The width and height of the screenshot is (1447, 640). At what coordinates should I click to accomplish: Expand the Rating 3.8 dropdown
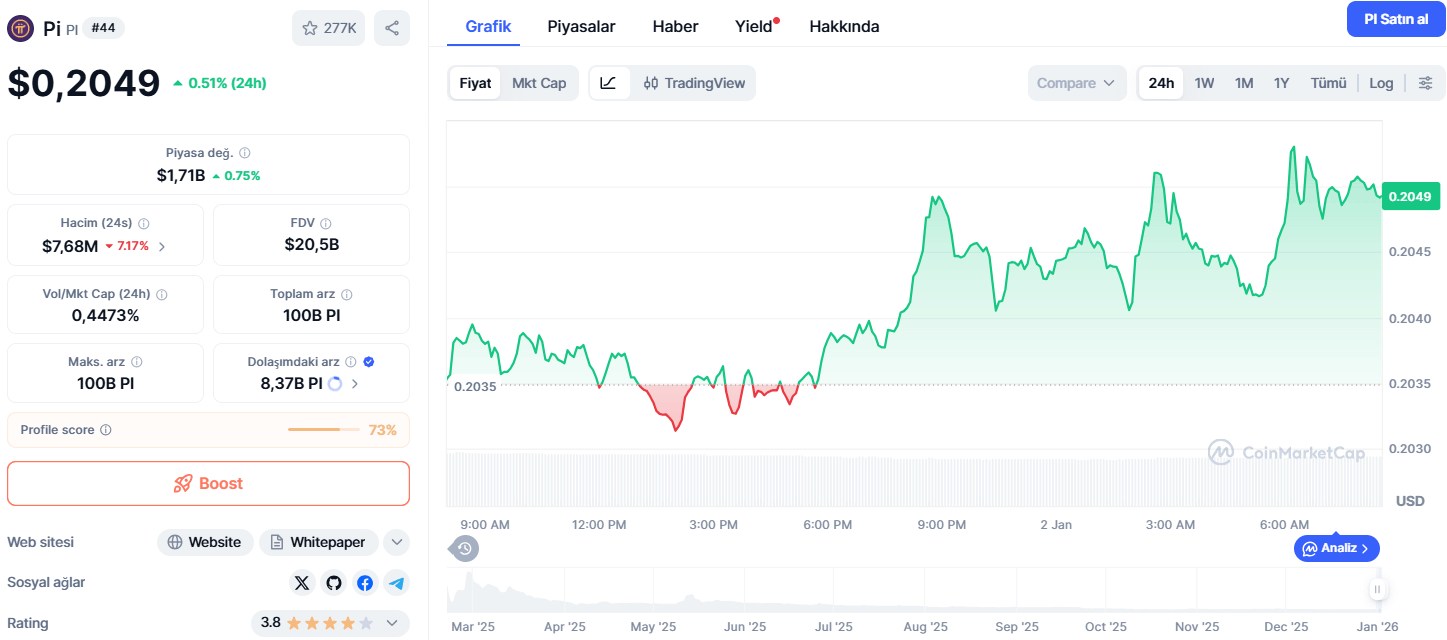coord(331,623)
